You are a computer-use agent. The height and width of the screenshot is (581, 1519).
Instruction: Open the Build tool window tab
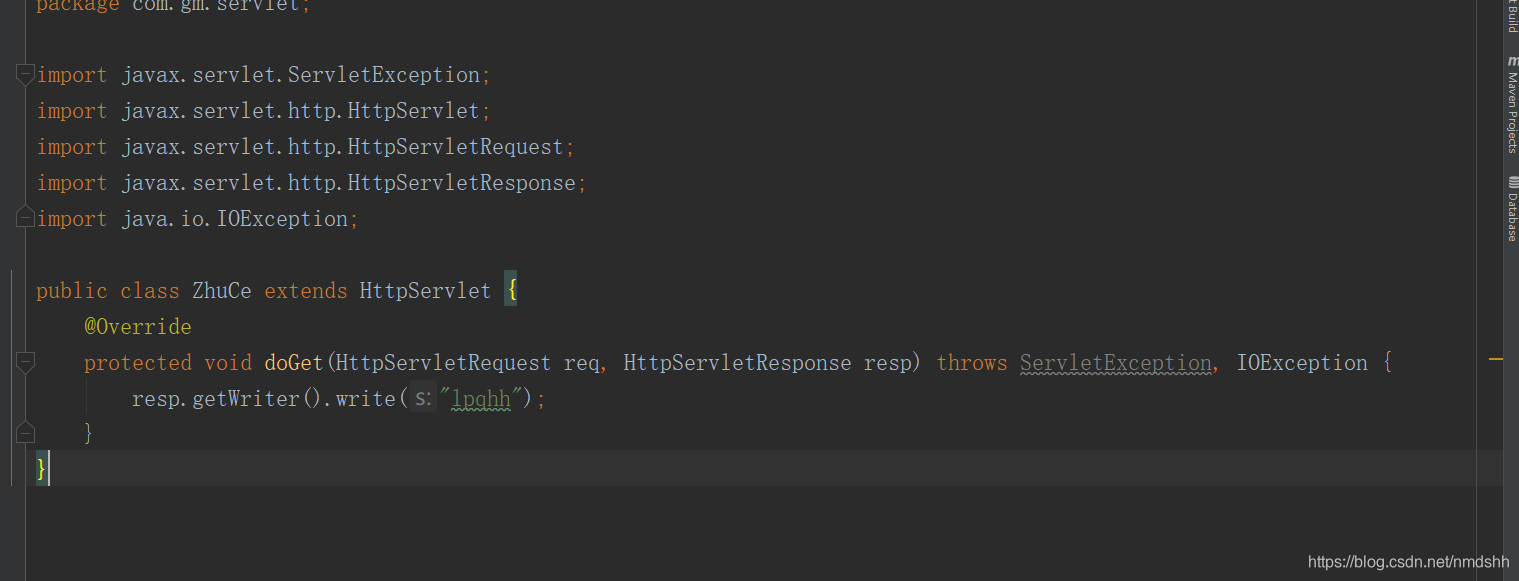tap(1512, 17)
